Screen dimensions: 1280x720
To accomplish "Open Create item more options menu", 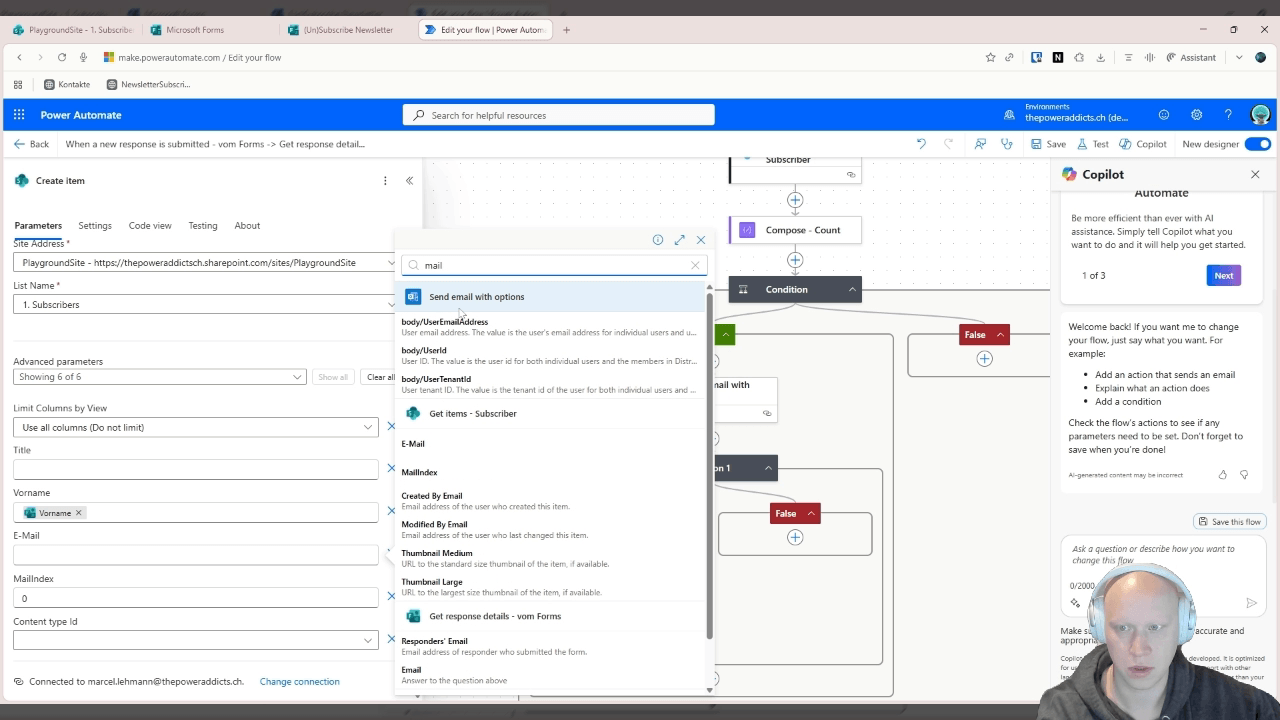I will pos(385,181).
